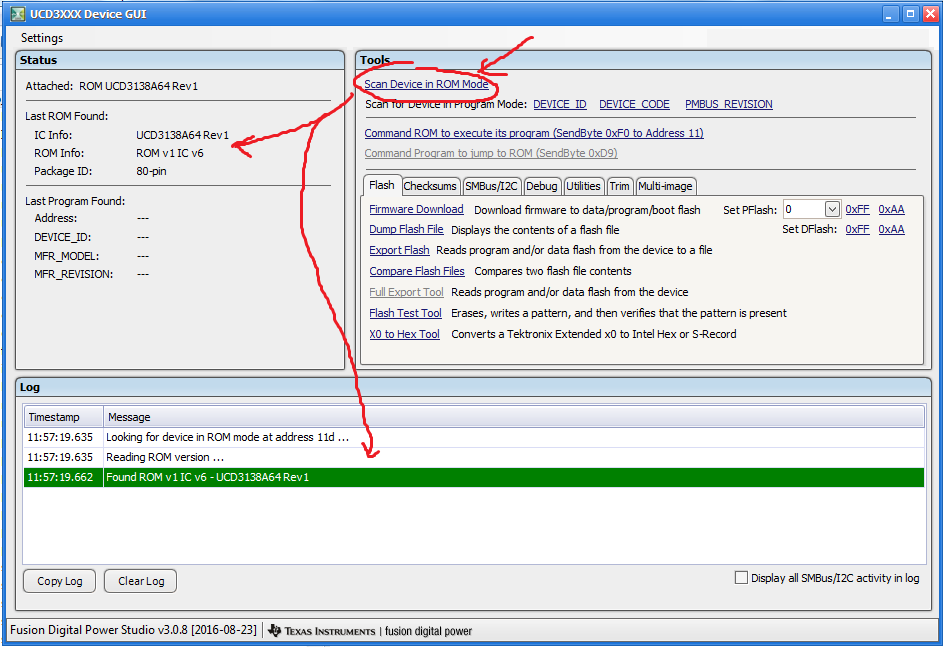
Task: Click 'Fusion Digital Power Studio v3.0.8' status text
Action: [x=133, y=630]
